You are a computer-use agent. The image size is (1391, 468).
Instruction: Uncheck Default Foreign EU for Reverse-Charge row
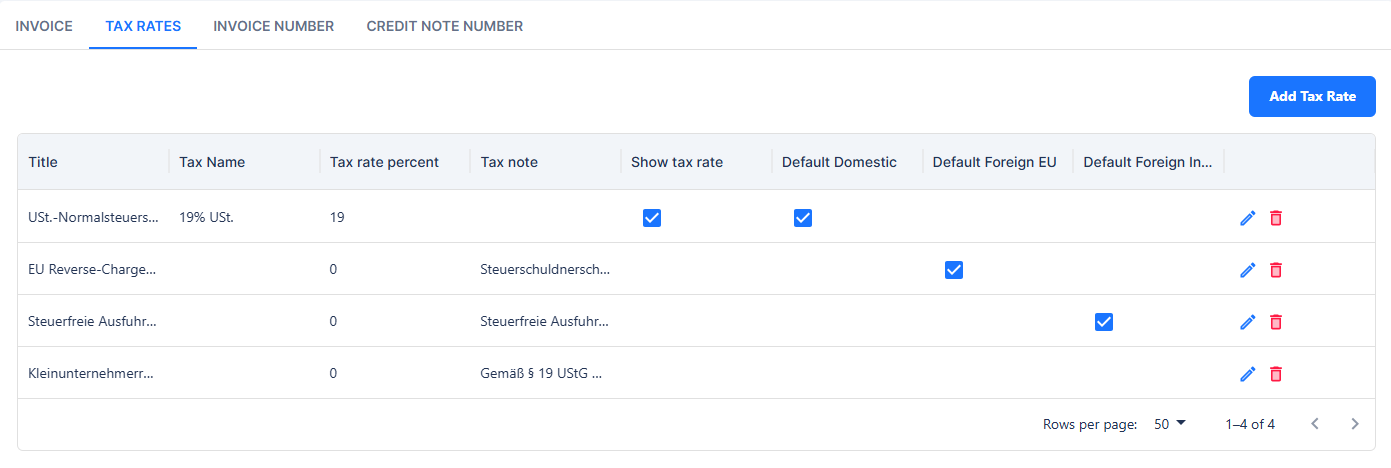pyautogui.click(x=954, y=270)
